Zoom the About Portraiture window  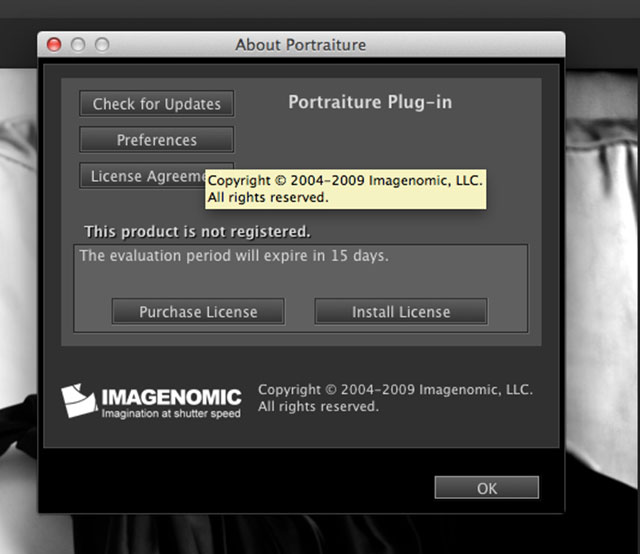[102, 44]
